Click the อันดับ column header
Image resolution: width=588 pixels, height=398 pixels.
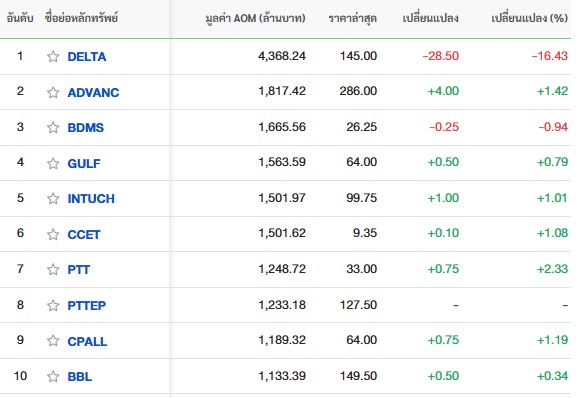[20, 18]
